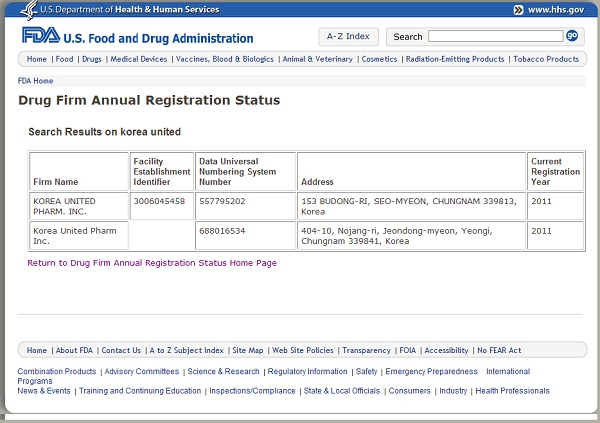Visit Inspections/Compliance link
The width and height of the screenshot is (600, 423).
(x=252, y=391)
